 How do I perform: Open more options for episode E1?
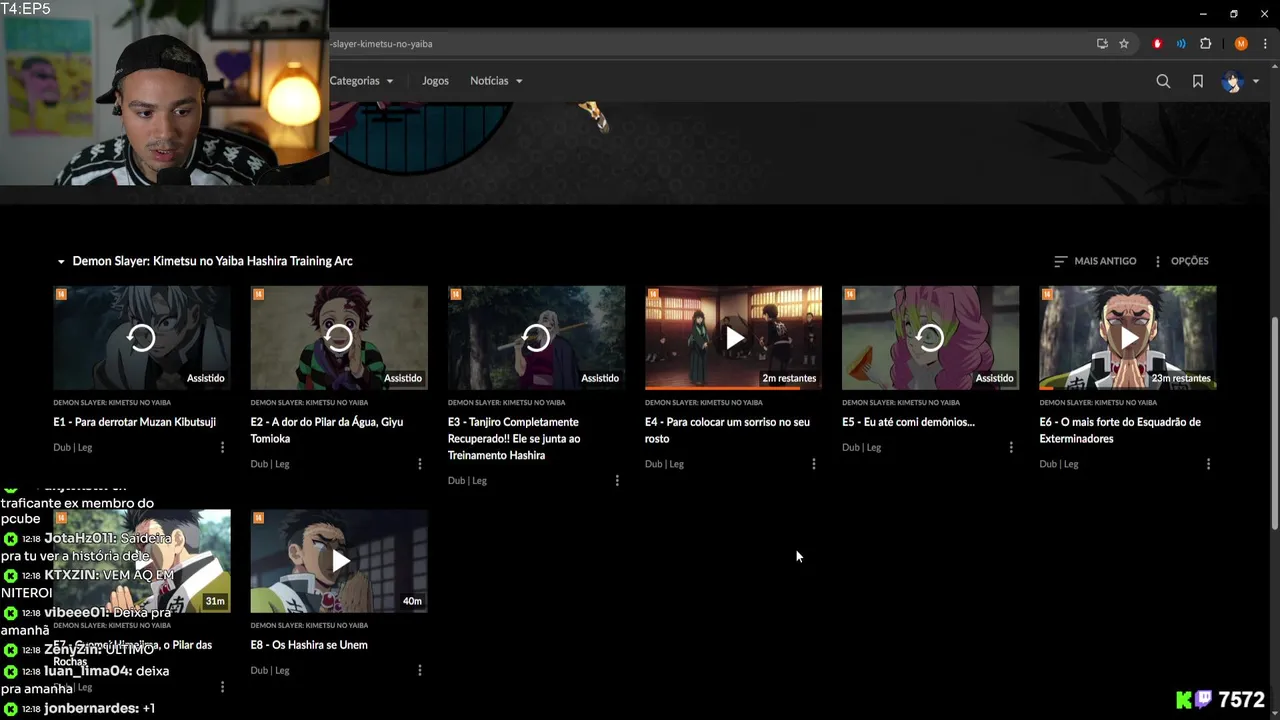(222, 447)
